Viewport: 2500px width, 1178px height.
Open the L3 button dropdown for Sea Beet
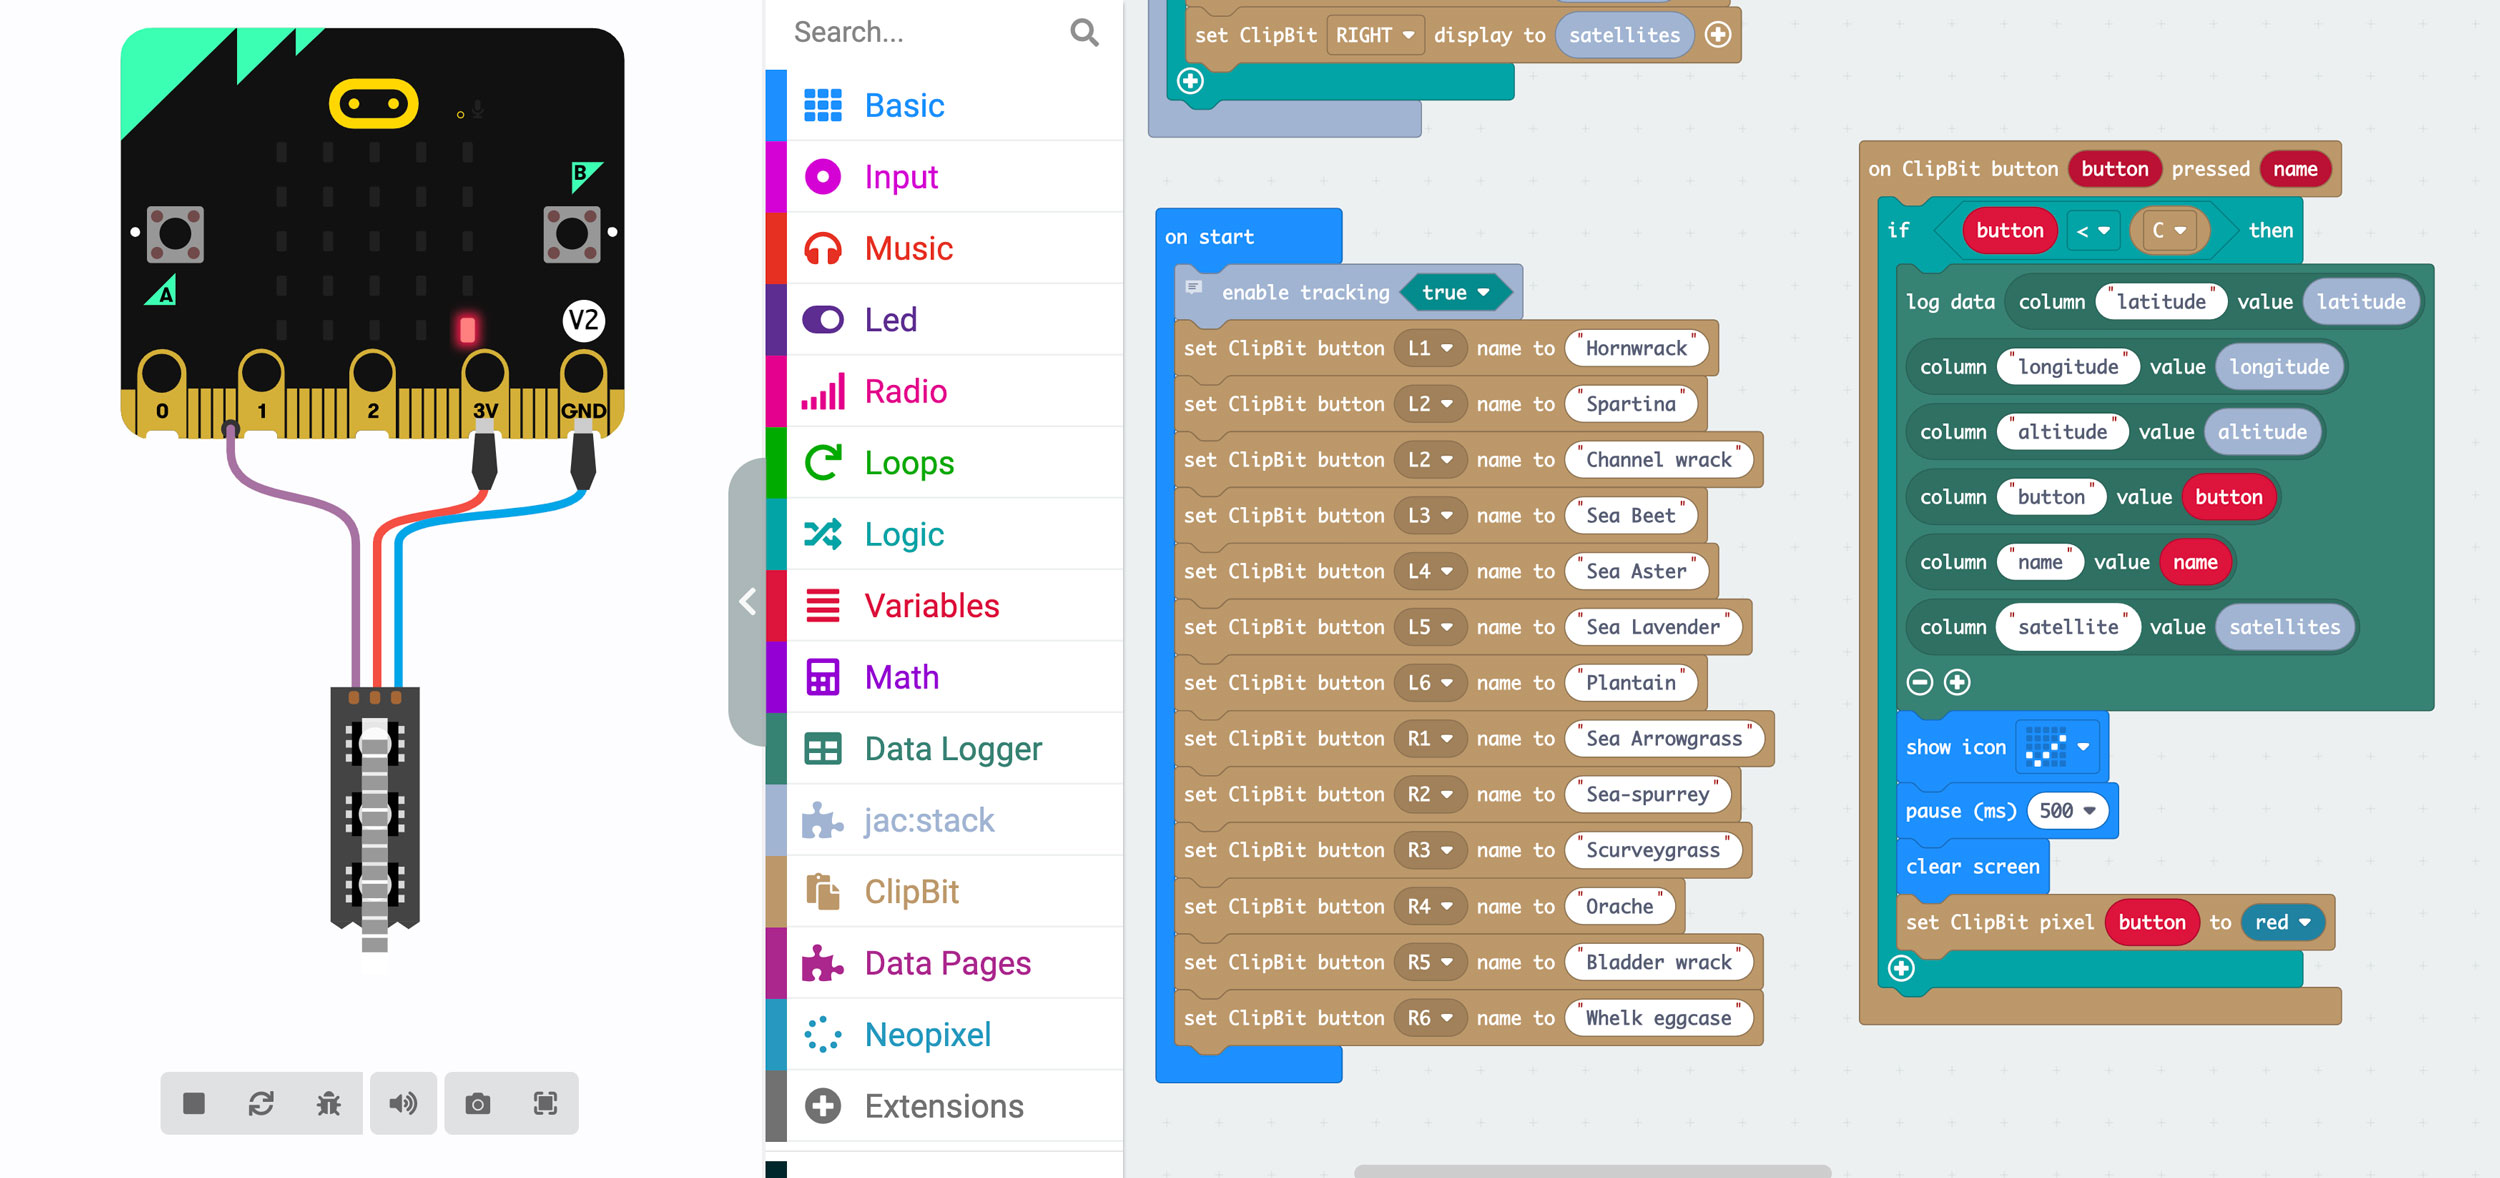[x=1430, y=516]
